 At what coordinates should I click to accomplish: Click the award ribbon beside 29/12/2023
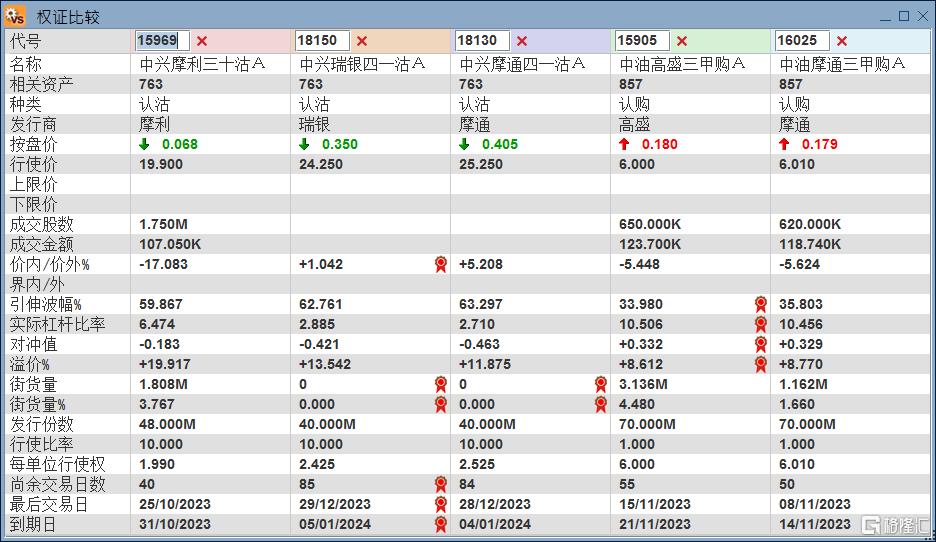coord(441,504)
